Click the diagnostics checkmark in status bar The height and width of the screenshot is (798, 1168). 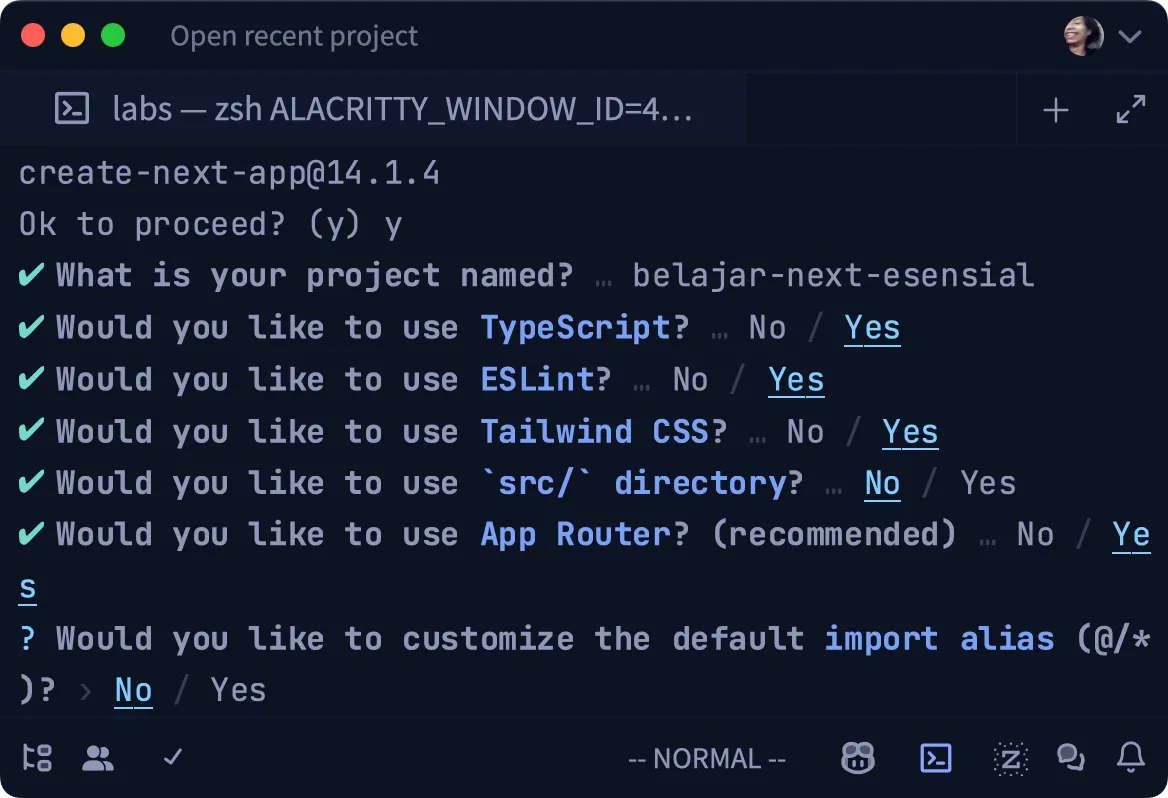tap(171, 758)
